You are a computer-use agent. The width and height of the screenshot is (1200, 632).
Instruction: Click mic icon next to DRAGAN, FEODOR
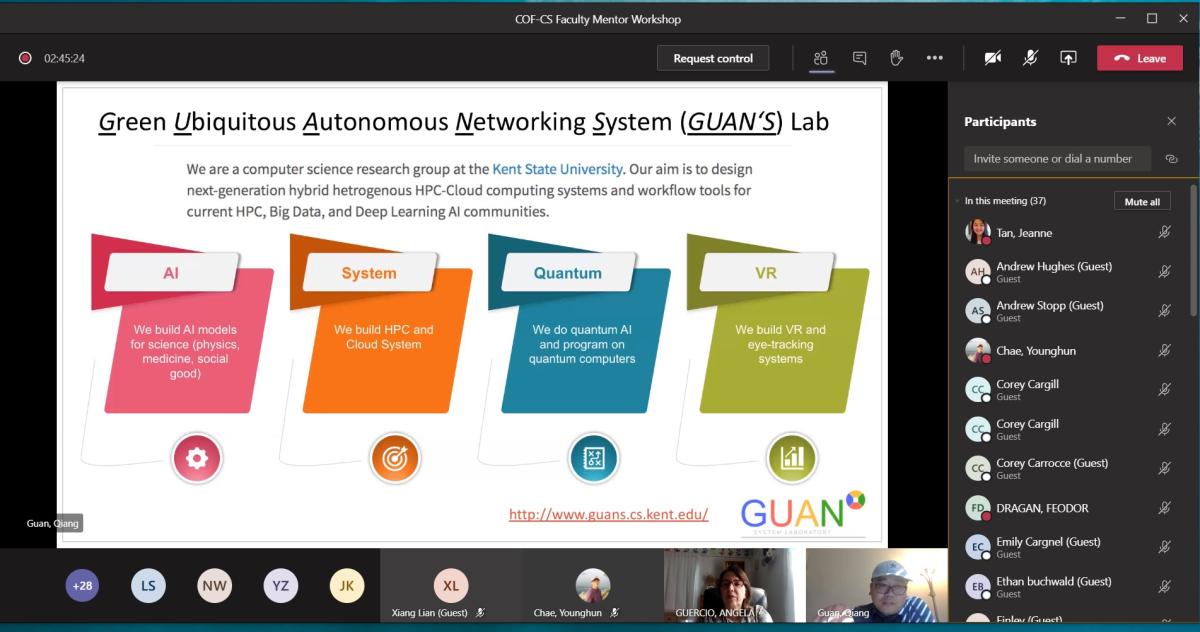[x=1164, y=508]
